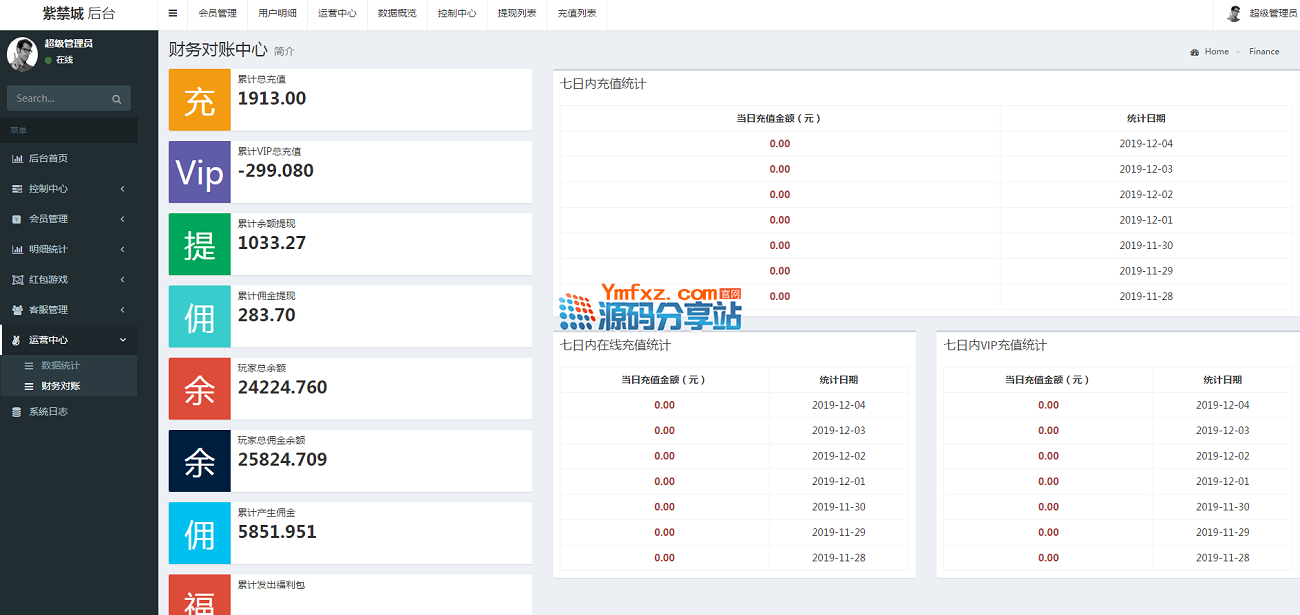Open the 充值列表 top tab
1300x615 pixels.
577,14
